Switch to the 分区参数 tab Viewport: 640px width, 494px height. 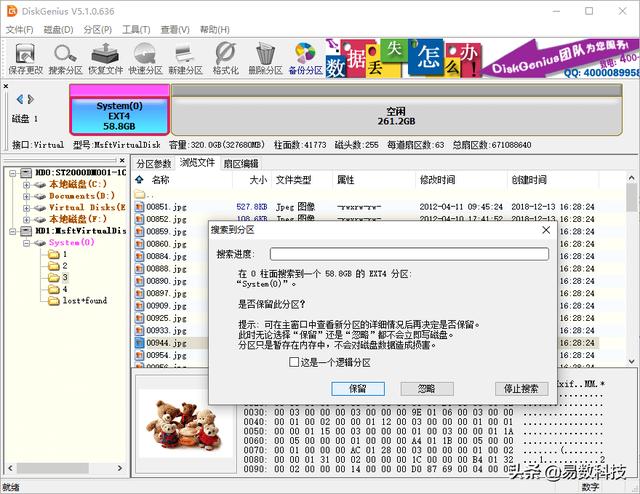click(153, 164)
